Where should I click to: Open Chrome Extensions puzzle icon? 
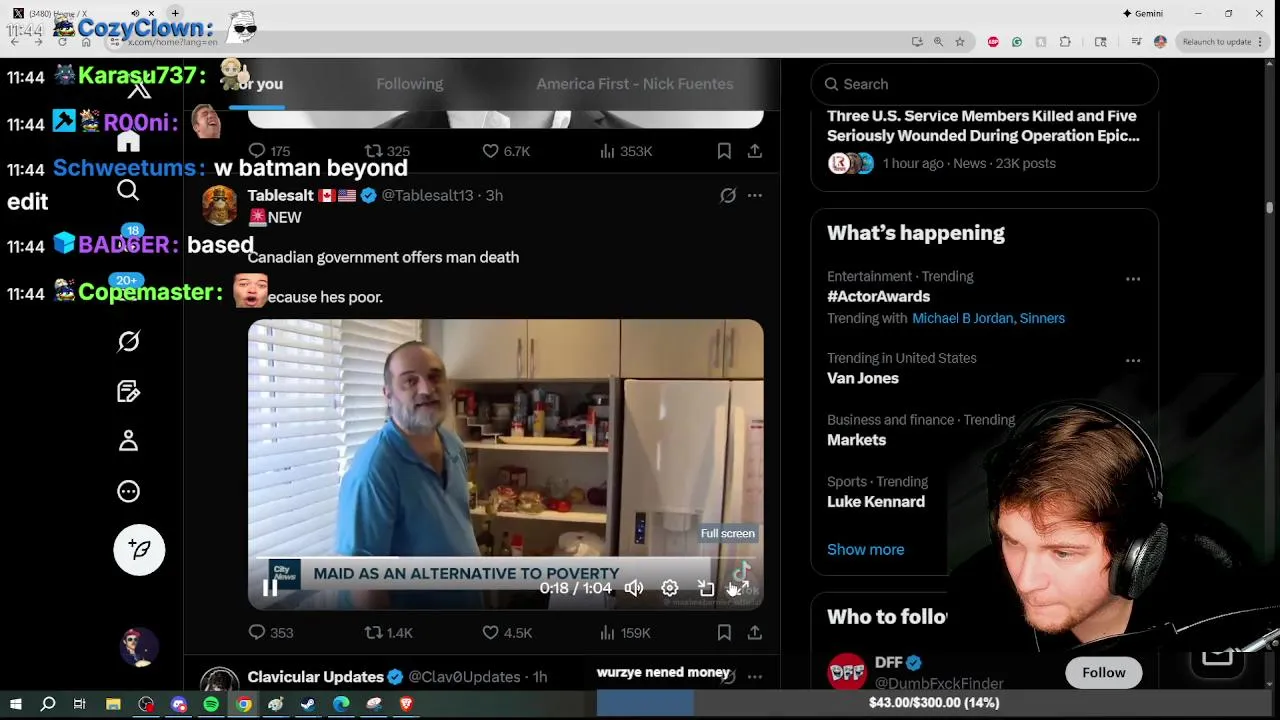click(1065, 41)
